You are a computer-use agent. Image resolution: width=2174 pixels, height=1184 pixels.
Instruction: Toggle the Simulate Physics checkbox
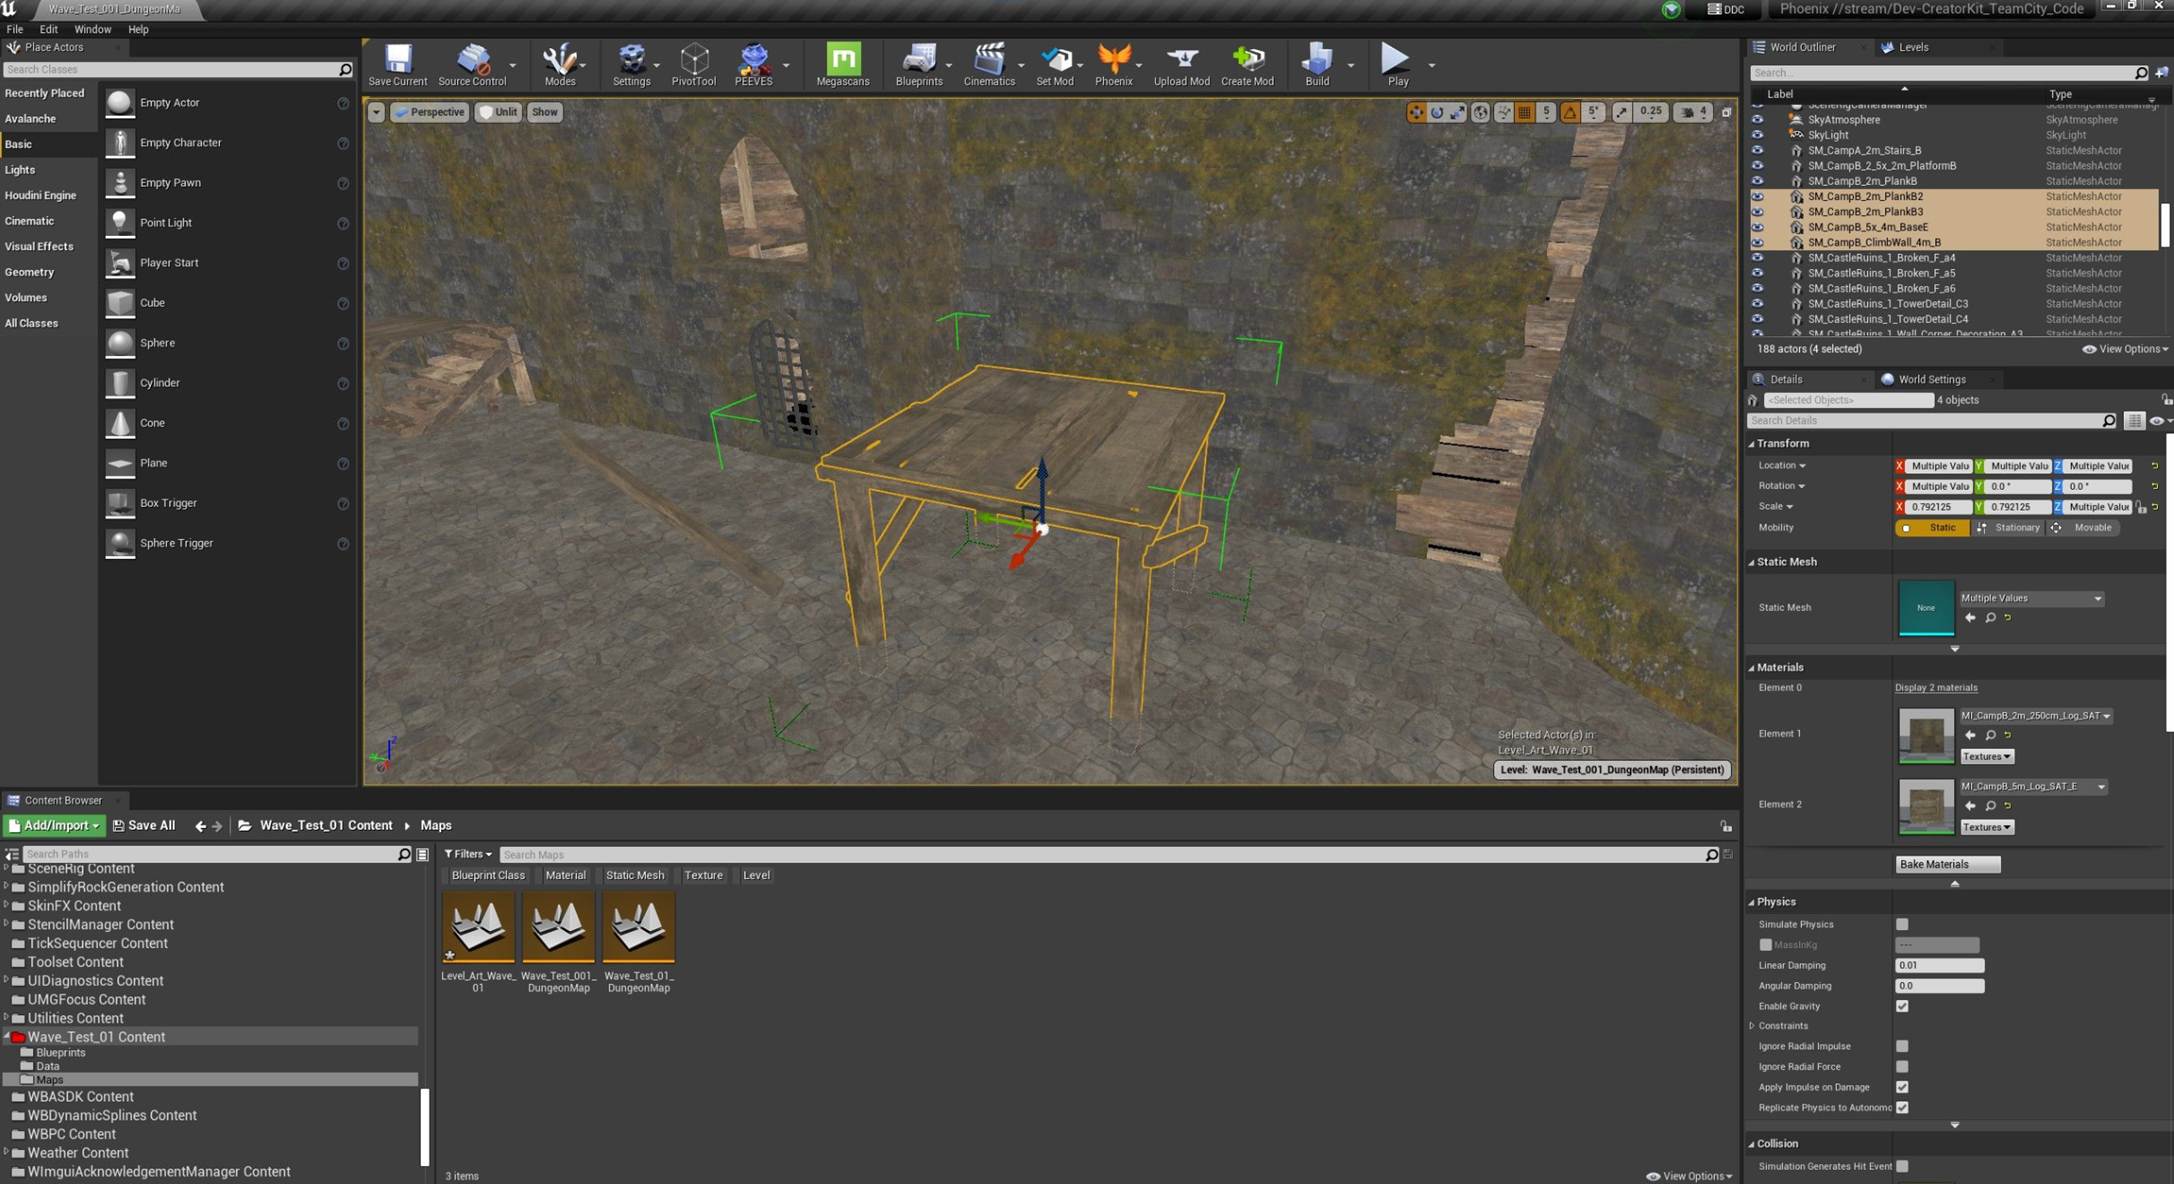point(1902,924)
